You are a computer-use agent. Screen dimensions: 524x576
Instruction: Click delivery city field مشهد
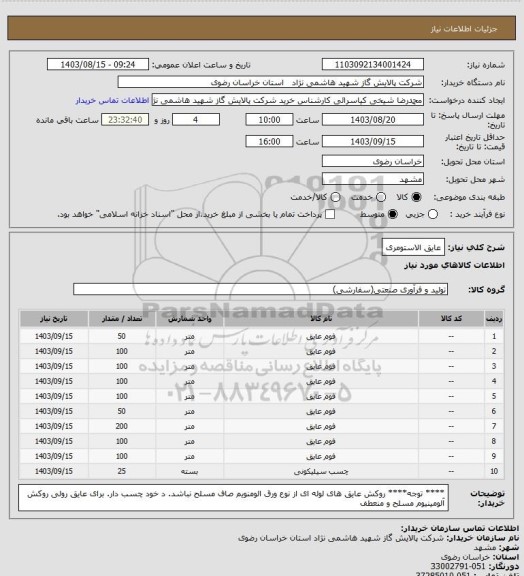(x=373, y=179)
